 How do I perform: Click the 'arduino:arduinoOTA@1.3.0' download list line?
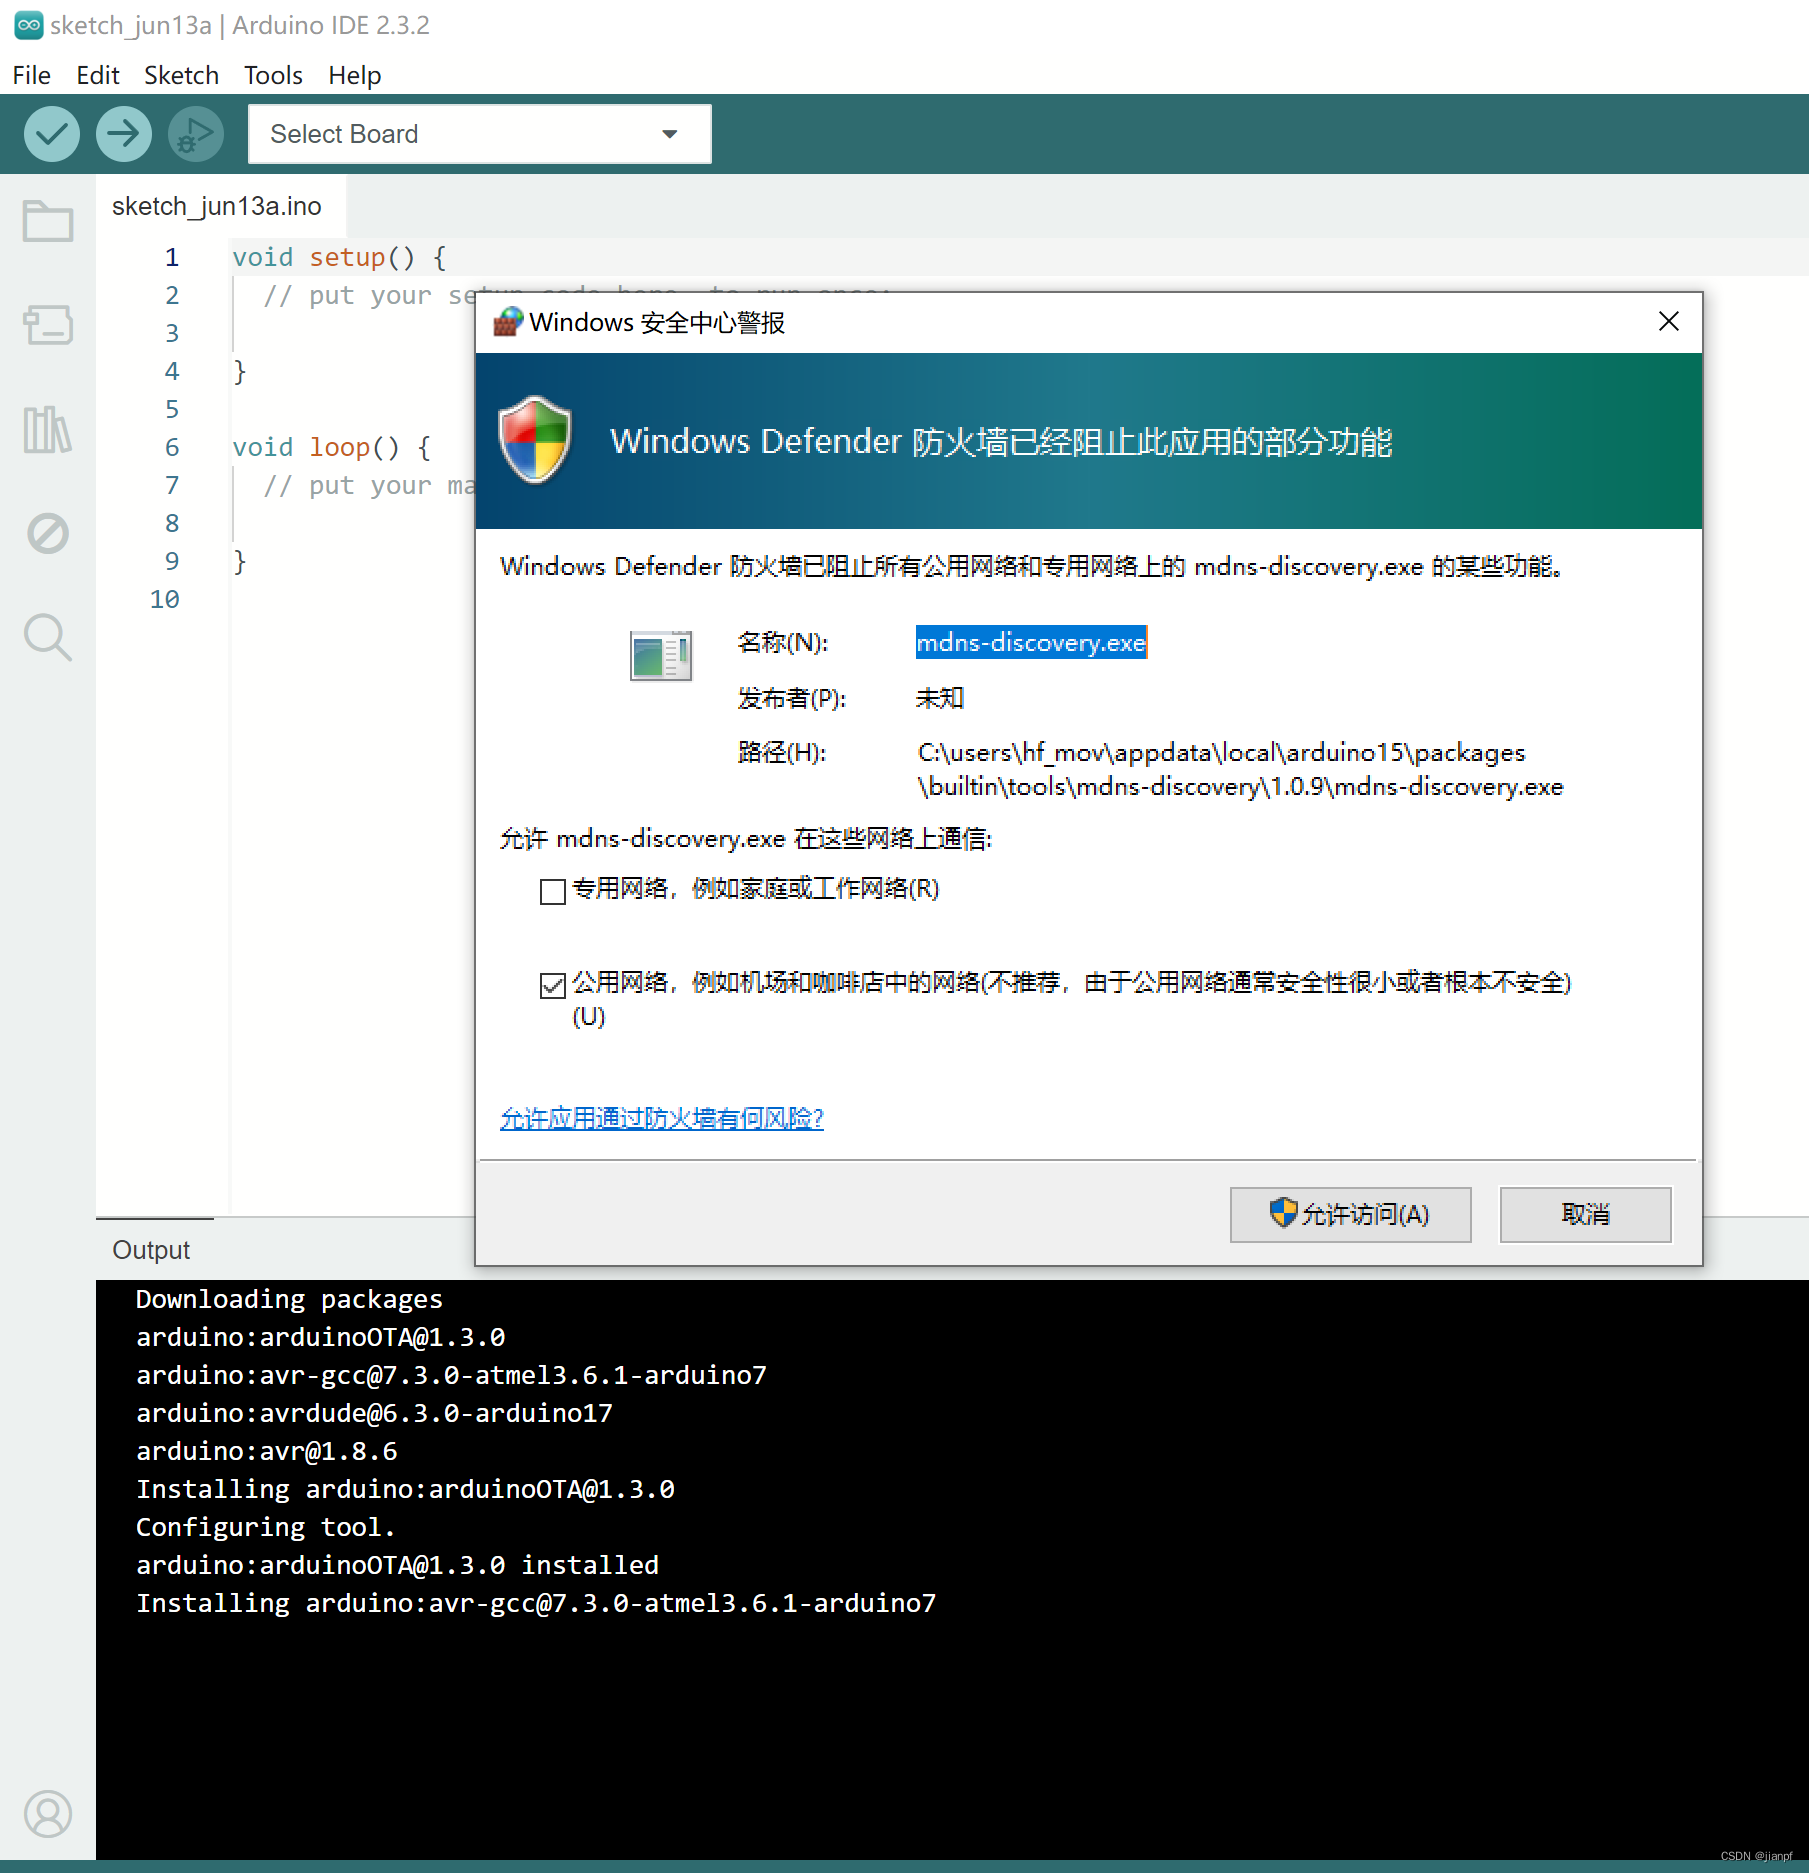[x=321, y=1337]
